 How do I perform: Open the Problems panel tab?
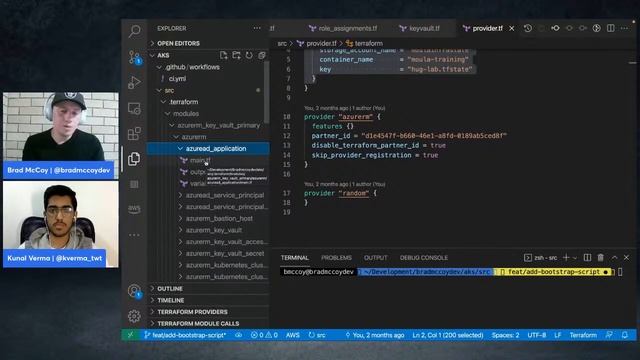click(336, 258)
